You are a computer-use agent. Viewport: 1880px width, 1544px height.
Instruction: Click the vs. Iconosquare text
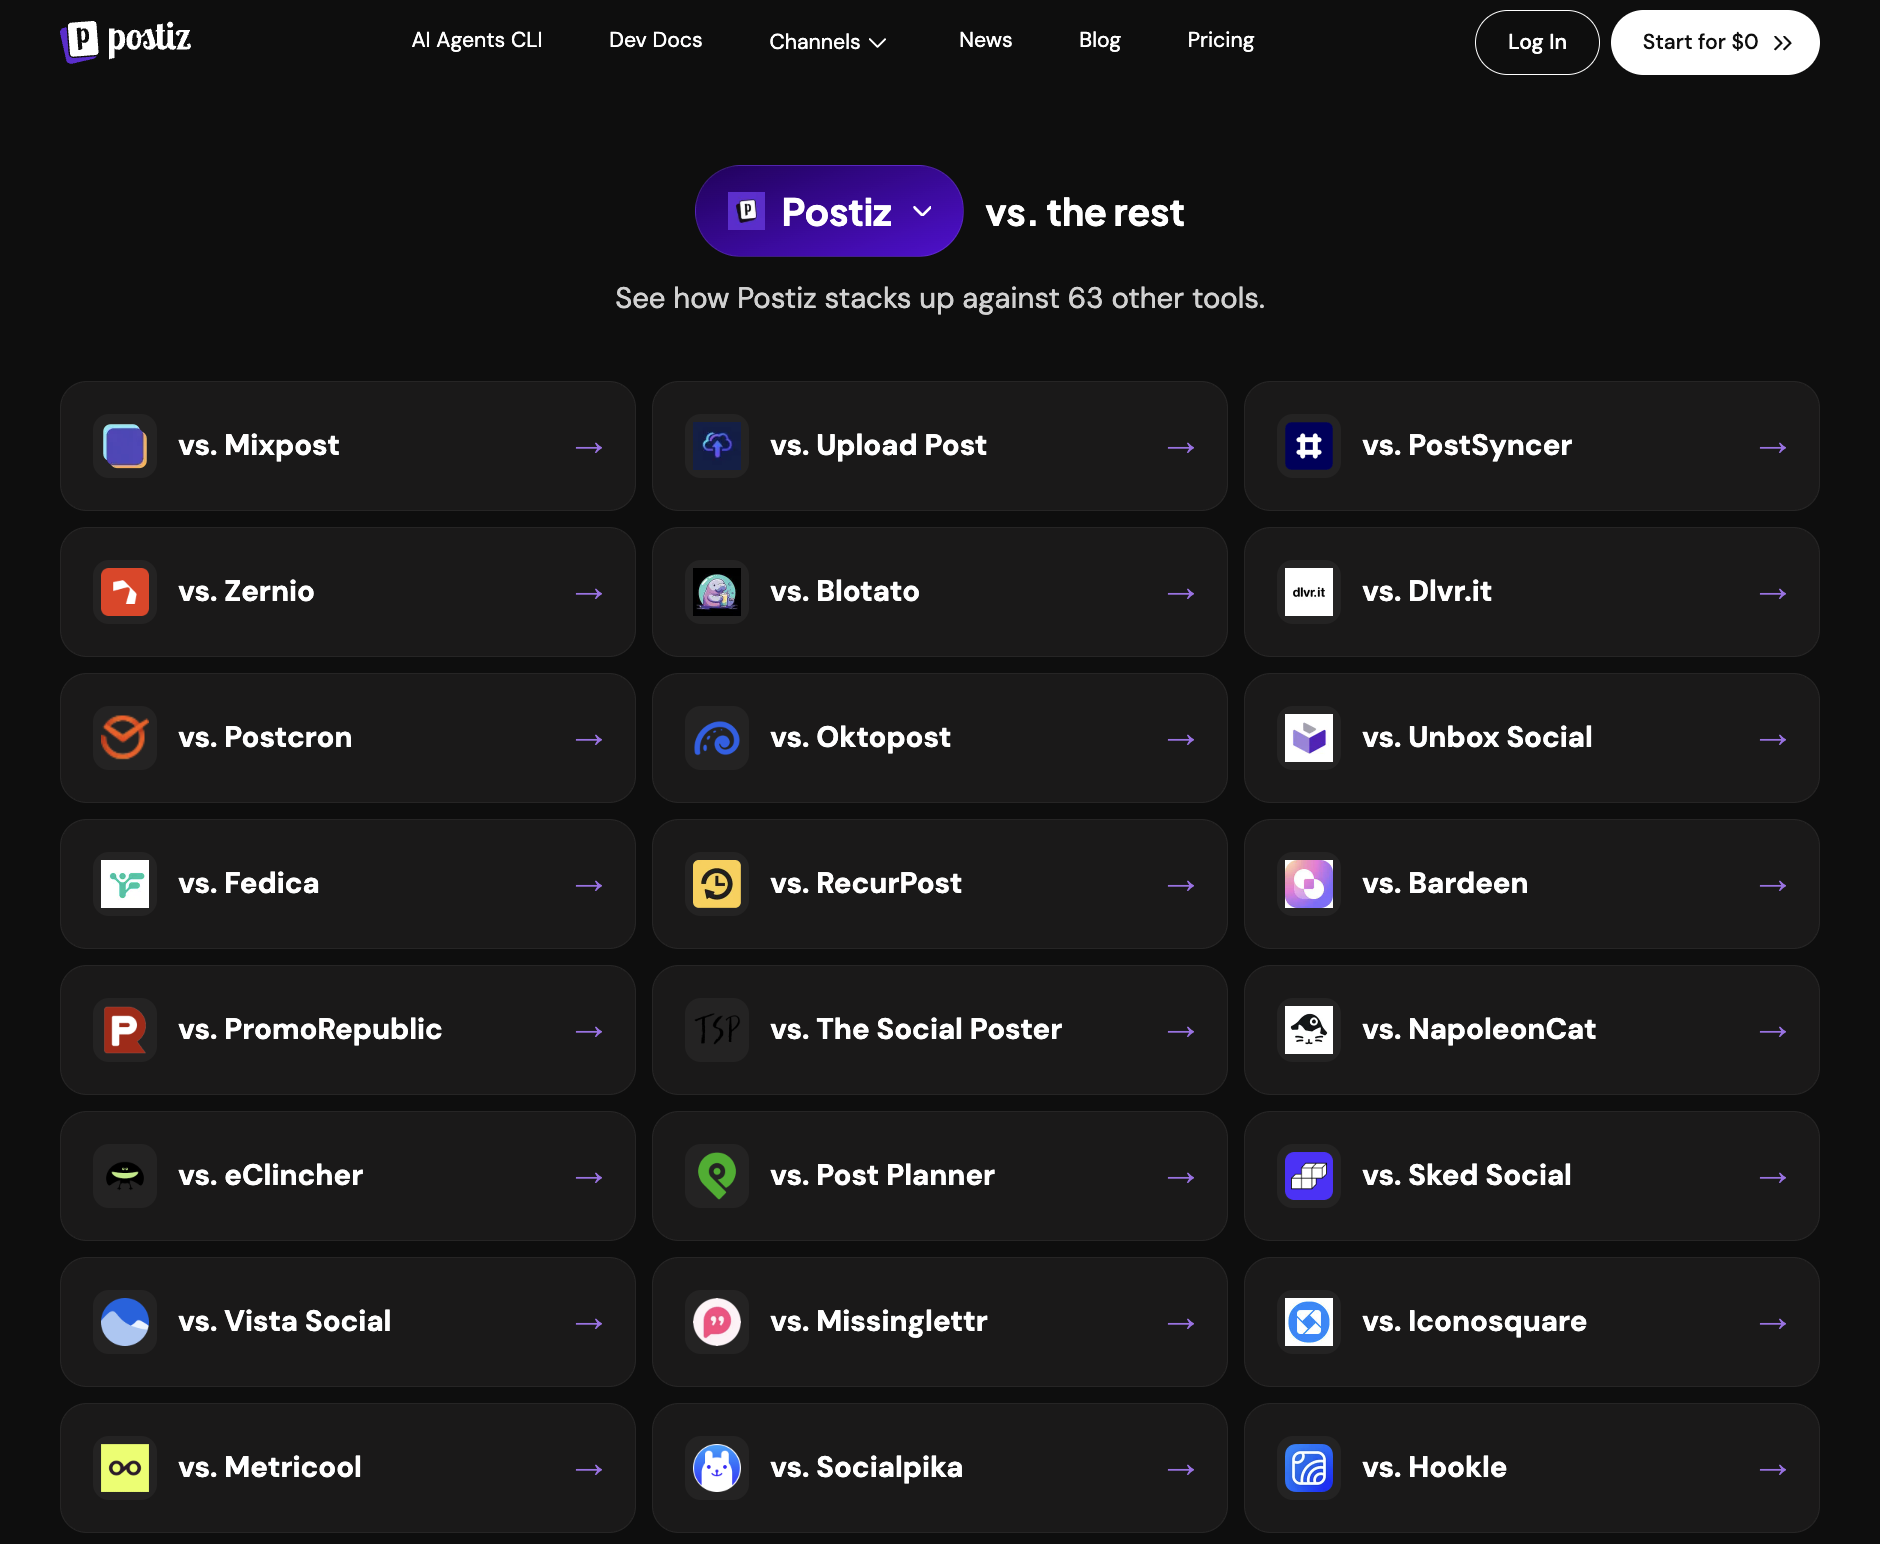1474,1322
